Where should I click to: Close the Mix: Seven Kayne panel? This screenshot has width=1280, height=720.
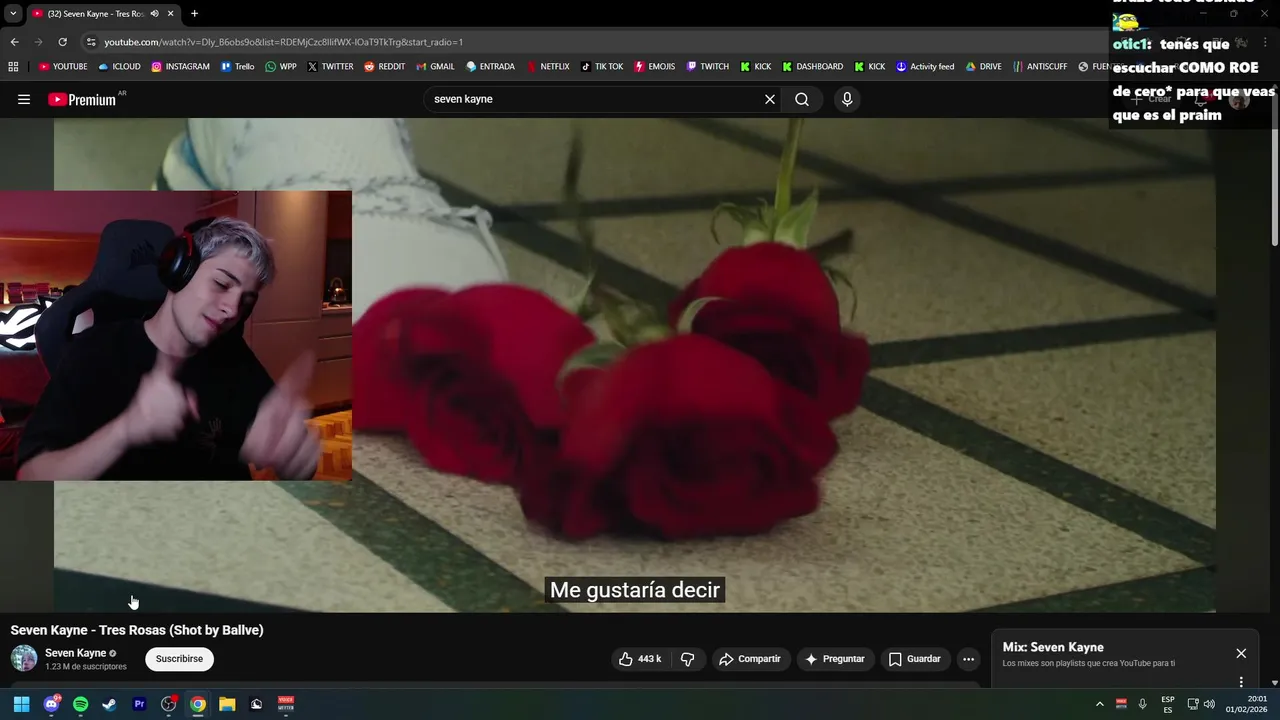tap(1241, 653)
